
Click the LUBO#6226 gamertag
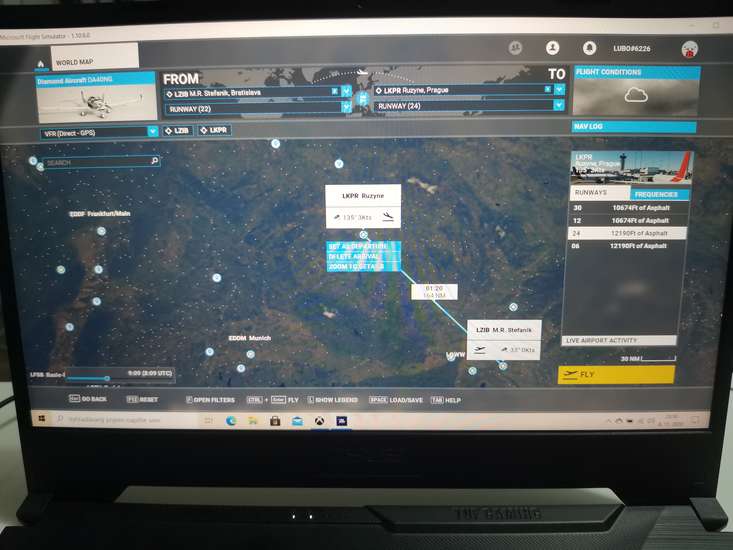pyautogui.click(x=632, y=49)
